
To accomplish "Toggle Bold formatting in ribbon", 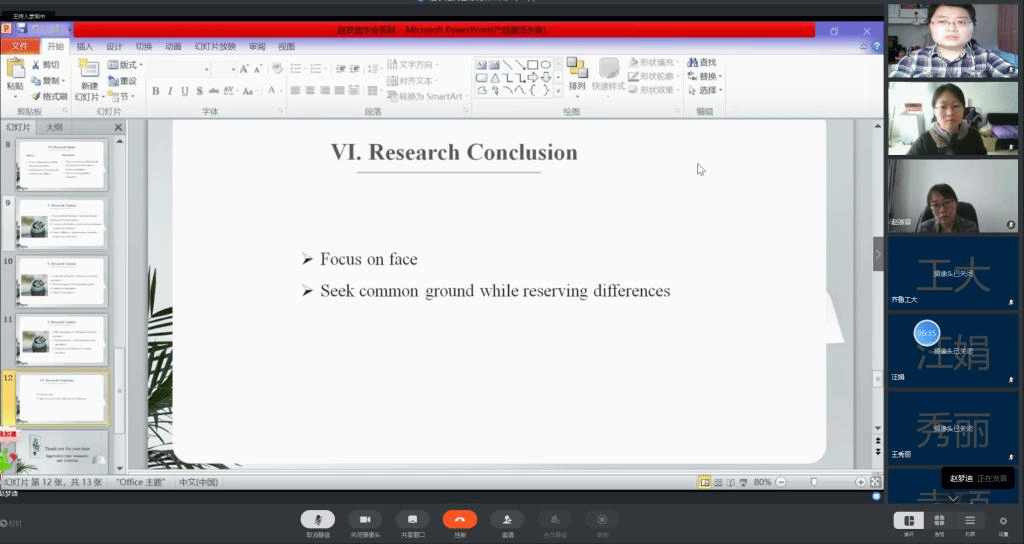I will (x=156, y=91).
